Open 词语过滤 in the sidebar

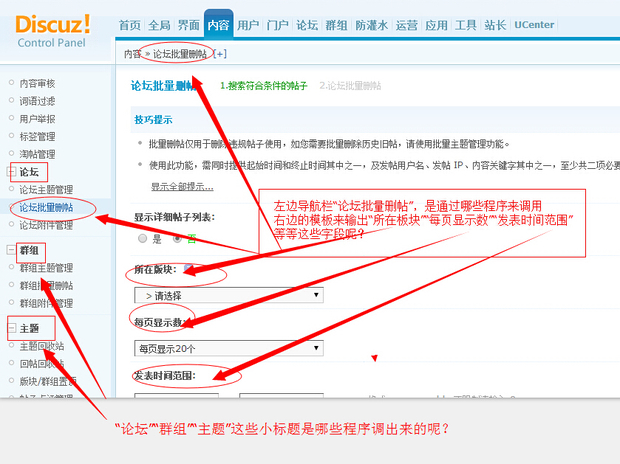[38, 101]
